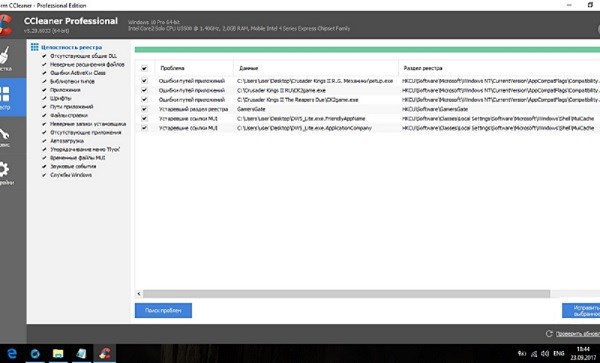Screen dimensions: 600x363
Task: Open the taskbar clock showing 23.09.2017
Action: 583,353
